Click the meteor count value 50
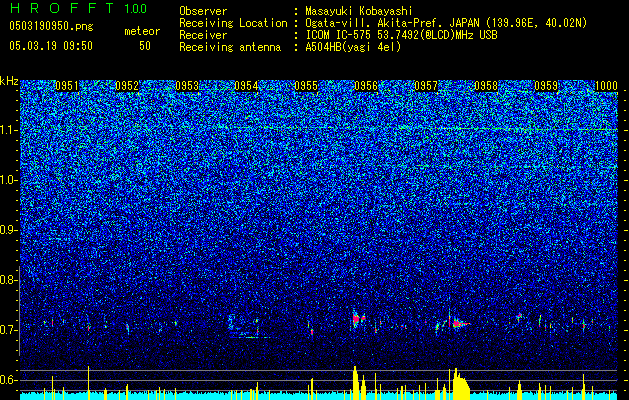The height and width of the screenshot is (400, 629). (x=145, y=46)
